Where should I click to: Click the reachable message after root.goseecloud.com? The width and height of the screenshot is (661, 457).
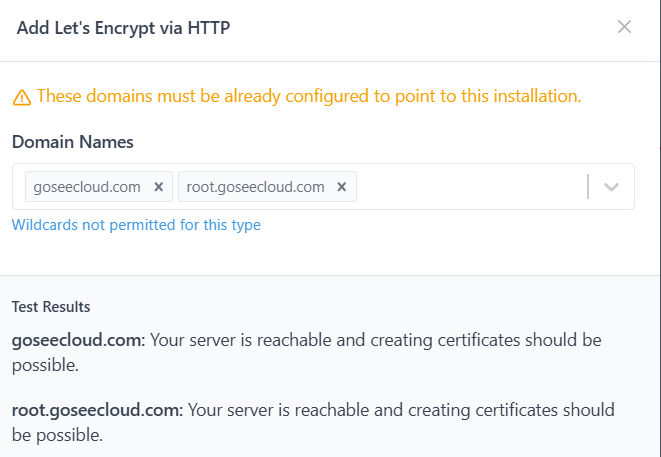point(400,411)
